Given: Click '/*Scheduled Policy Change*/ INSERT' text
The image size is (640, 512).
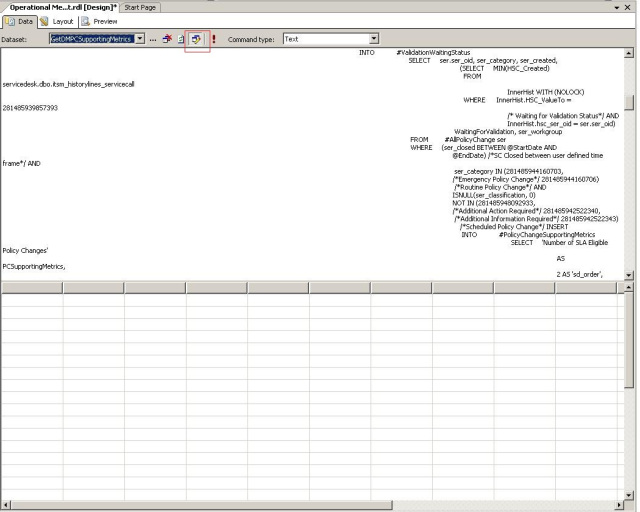Looking at the screenshot, I should click(x=514, y=227).
